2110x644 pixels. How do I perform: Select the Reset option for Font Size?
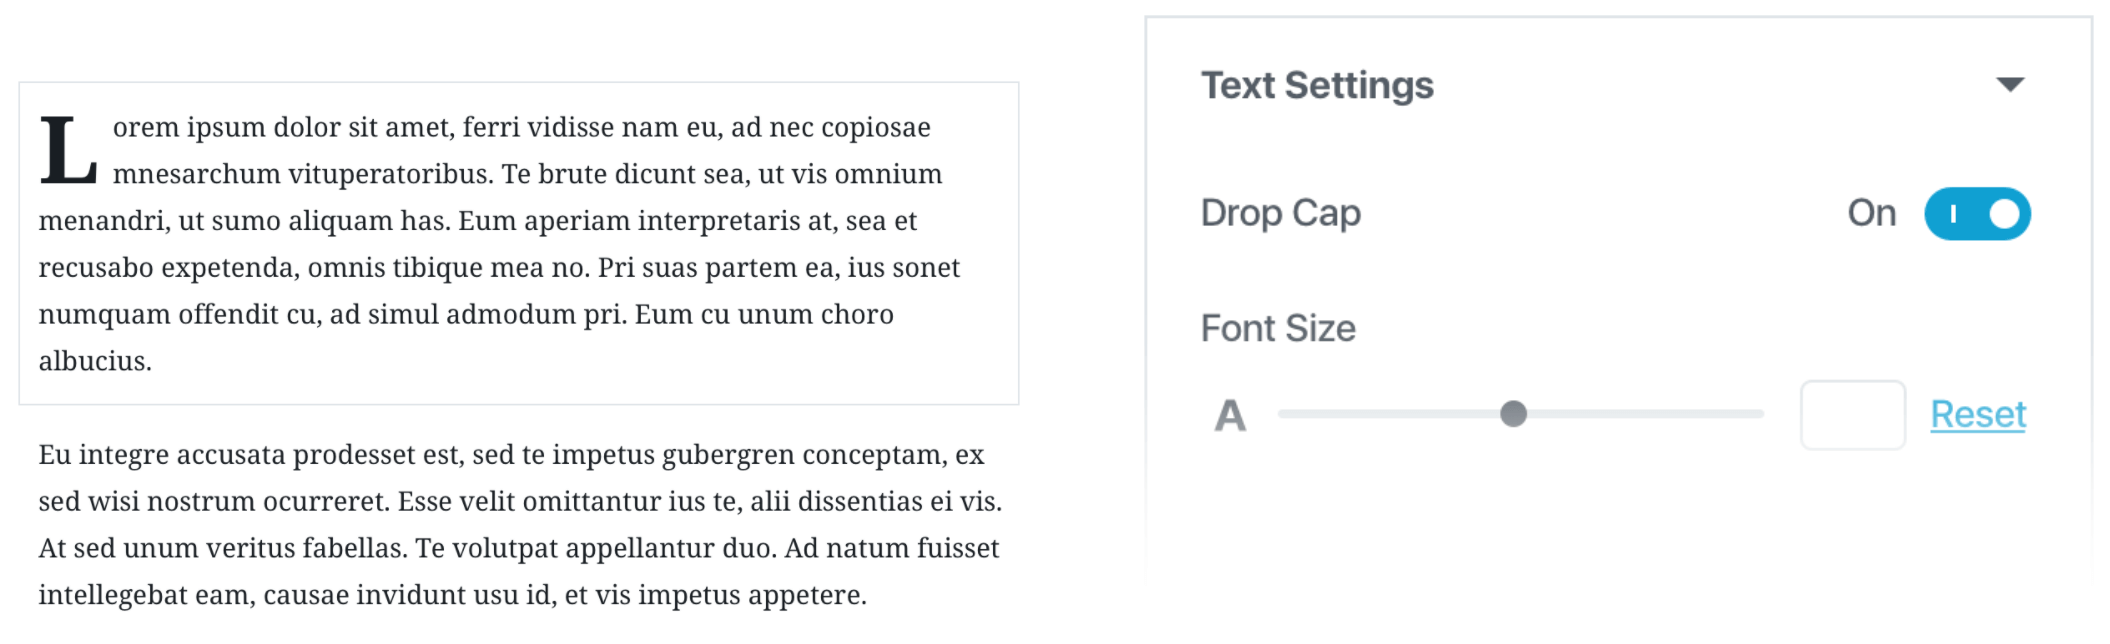click(1977, 414)
